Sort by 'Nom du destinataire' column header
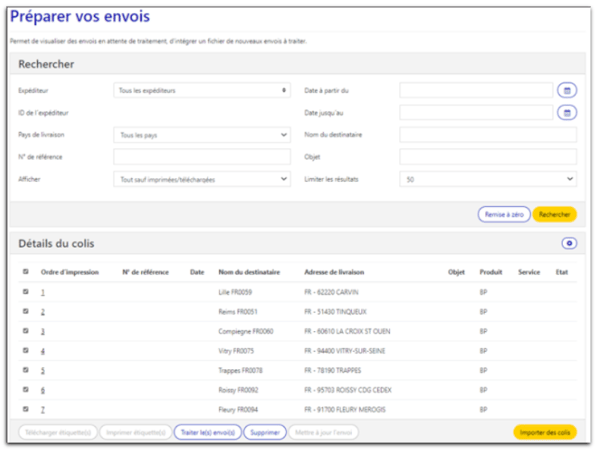The width and height of the screenshot is (600, 451). 249,272
